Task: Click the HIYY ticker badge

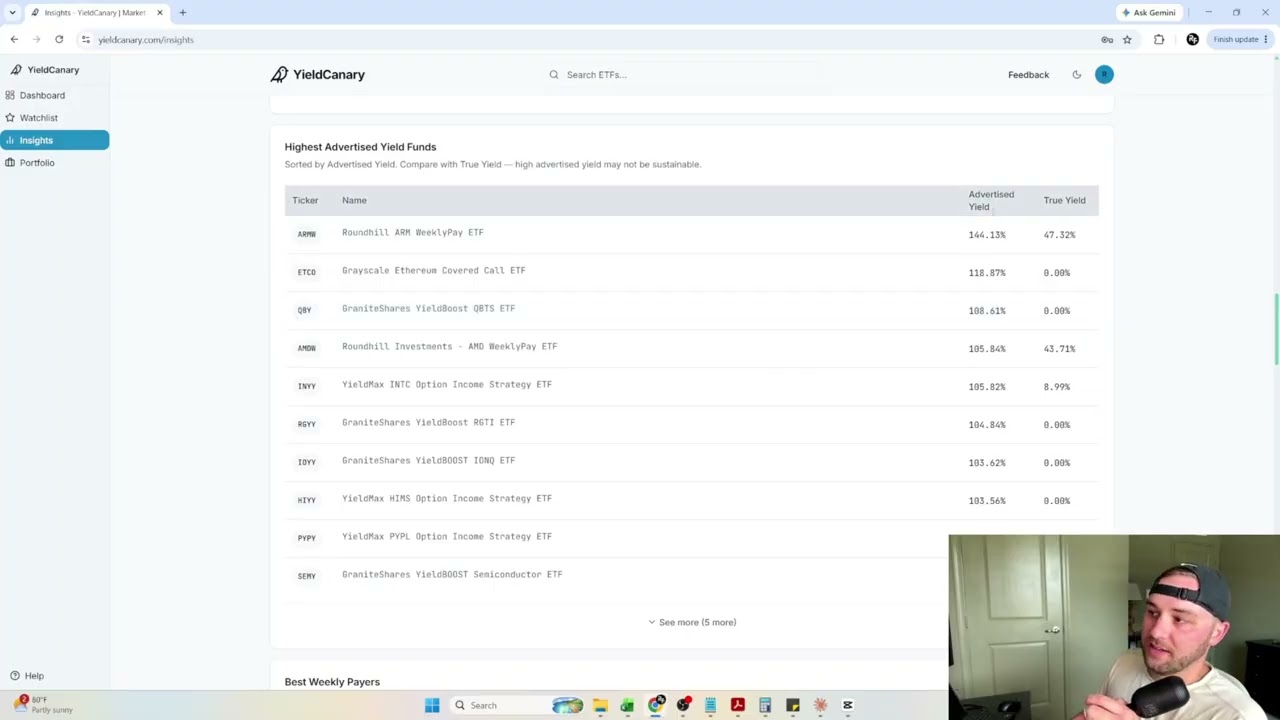Action: [306, 500]
